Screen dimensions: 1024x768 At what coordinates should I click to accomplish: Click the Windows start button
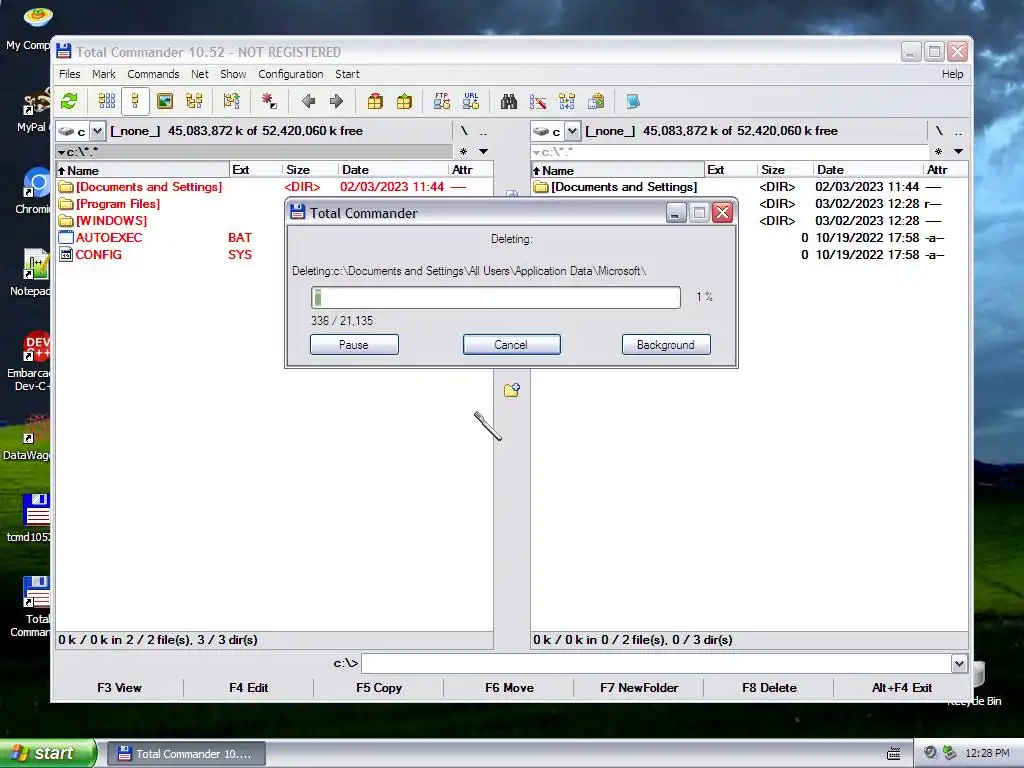47,754
